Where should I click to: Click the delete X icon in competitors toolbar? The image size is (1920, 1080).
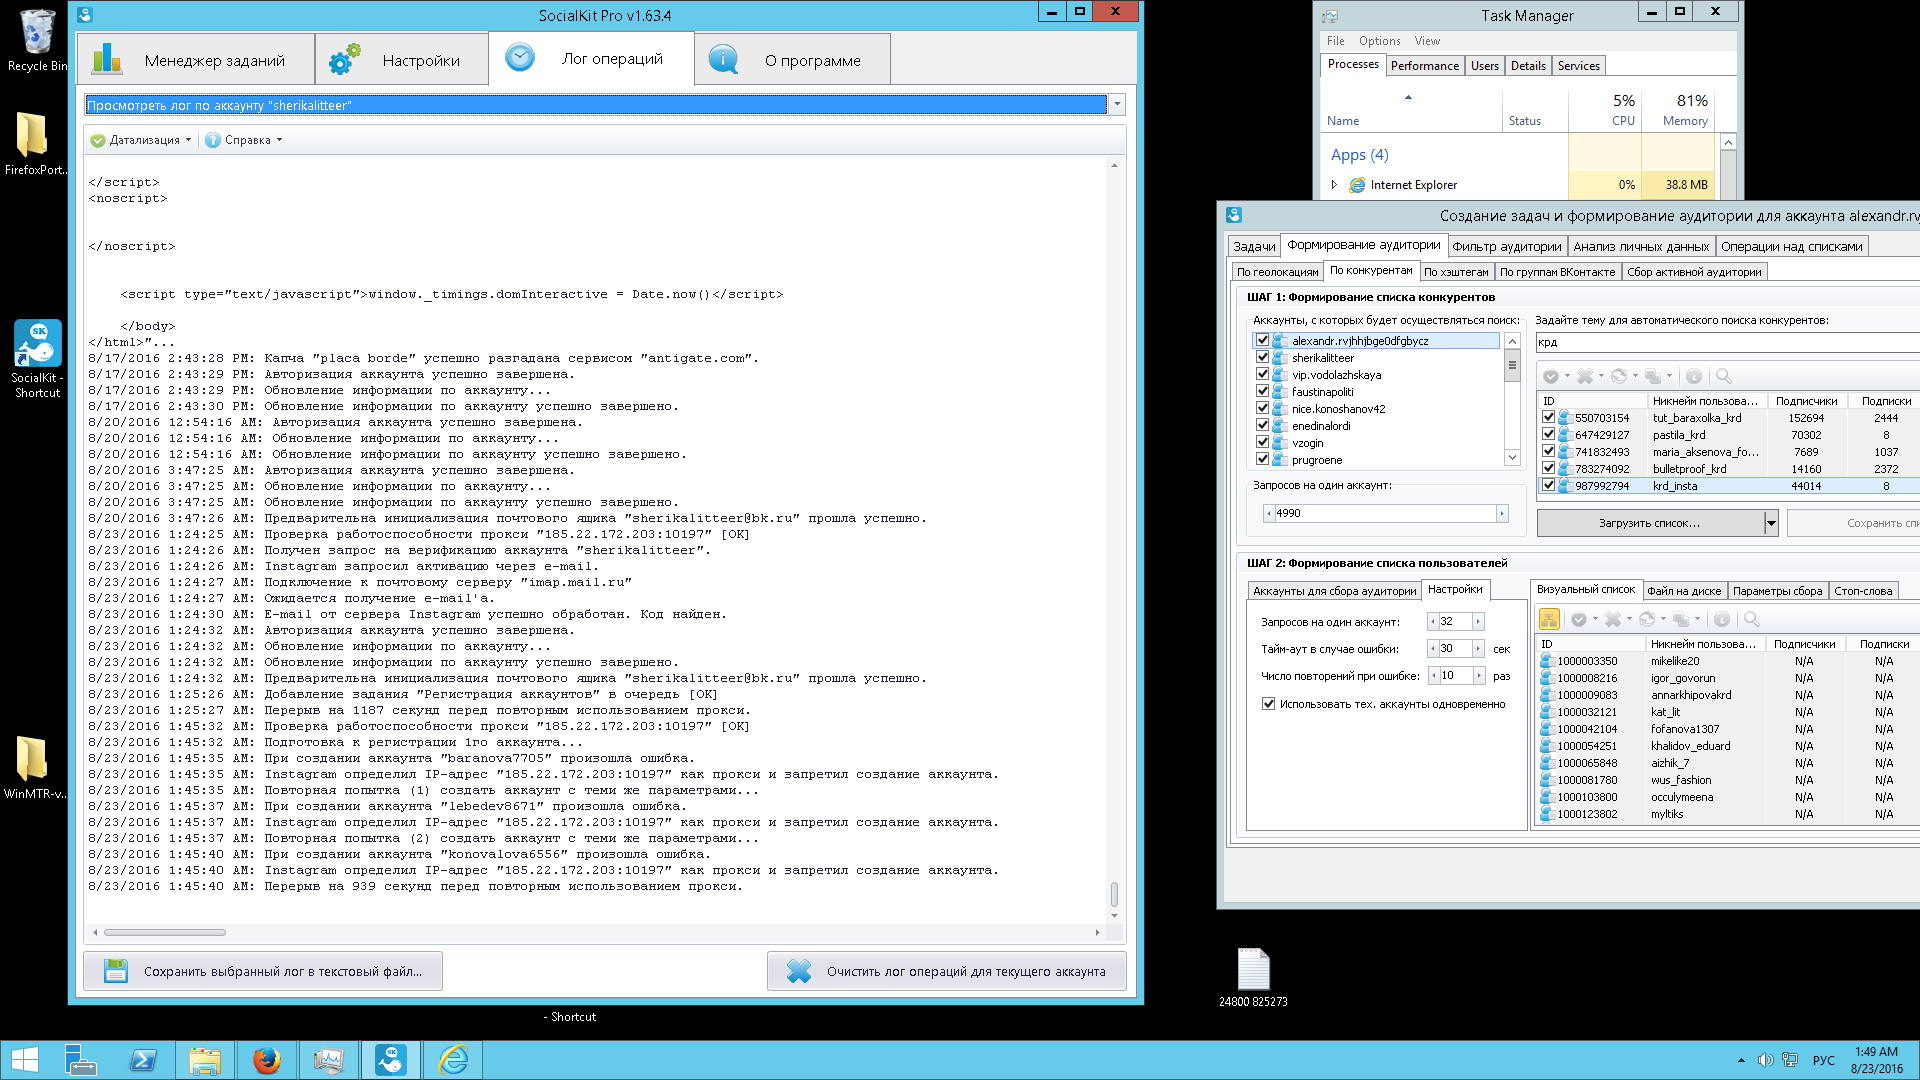(1585, 376)
